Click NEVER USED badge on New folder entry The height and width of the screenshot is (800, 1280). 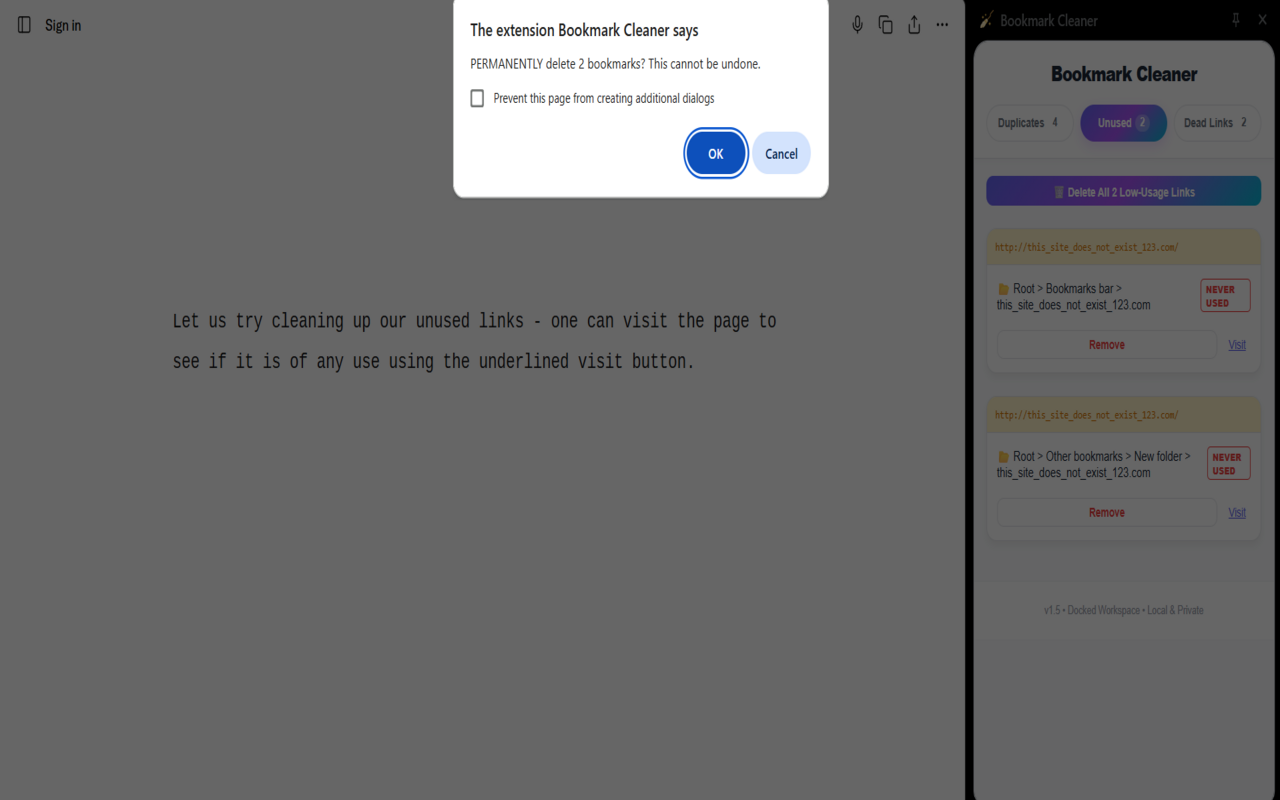pos(1228,464)
